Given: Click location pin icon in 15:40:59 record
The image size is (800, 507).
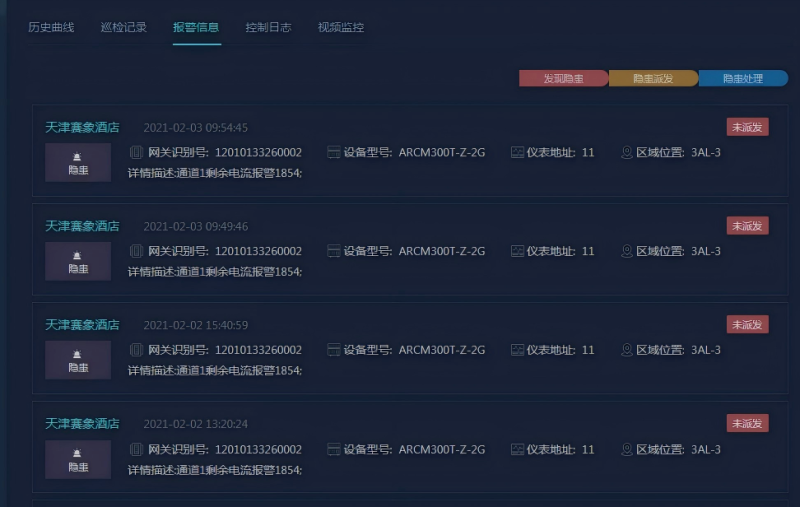Looking at the screenshot, I should [627, 350].
